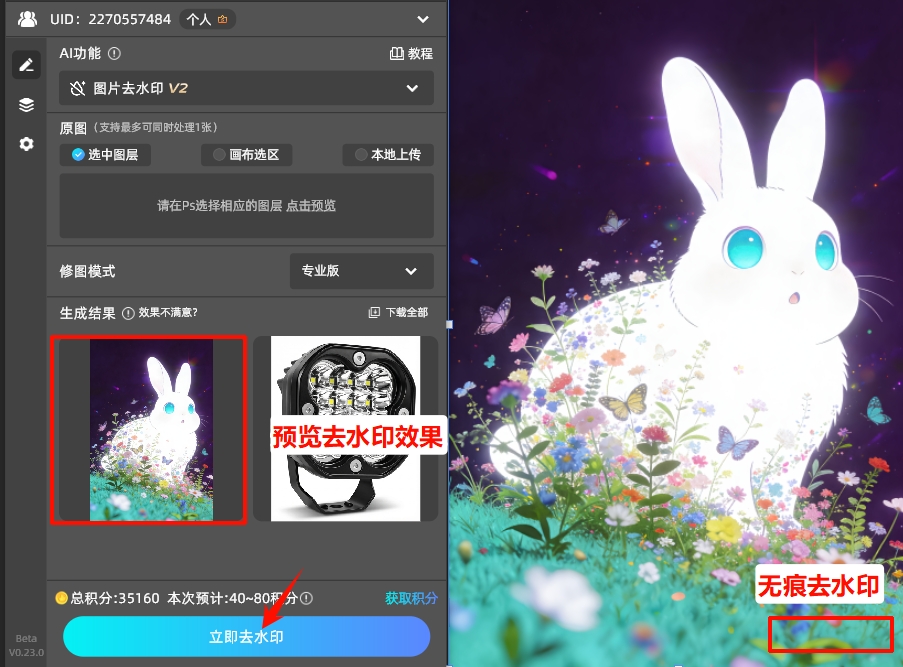
Task: Expand the UID account dropdown
Action: click(x=425, y=18)
